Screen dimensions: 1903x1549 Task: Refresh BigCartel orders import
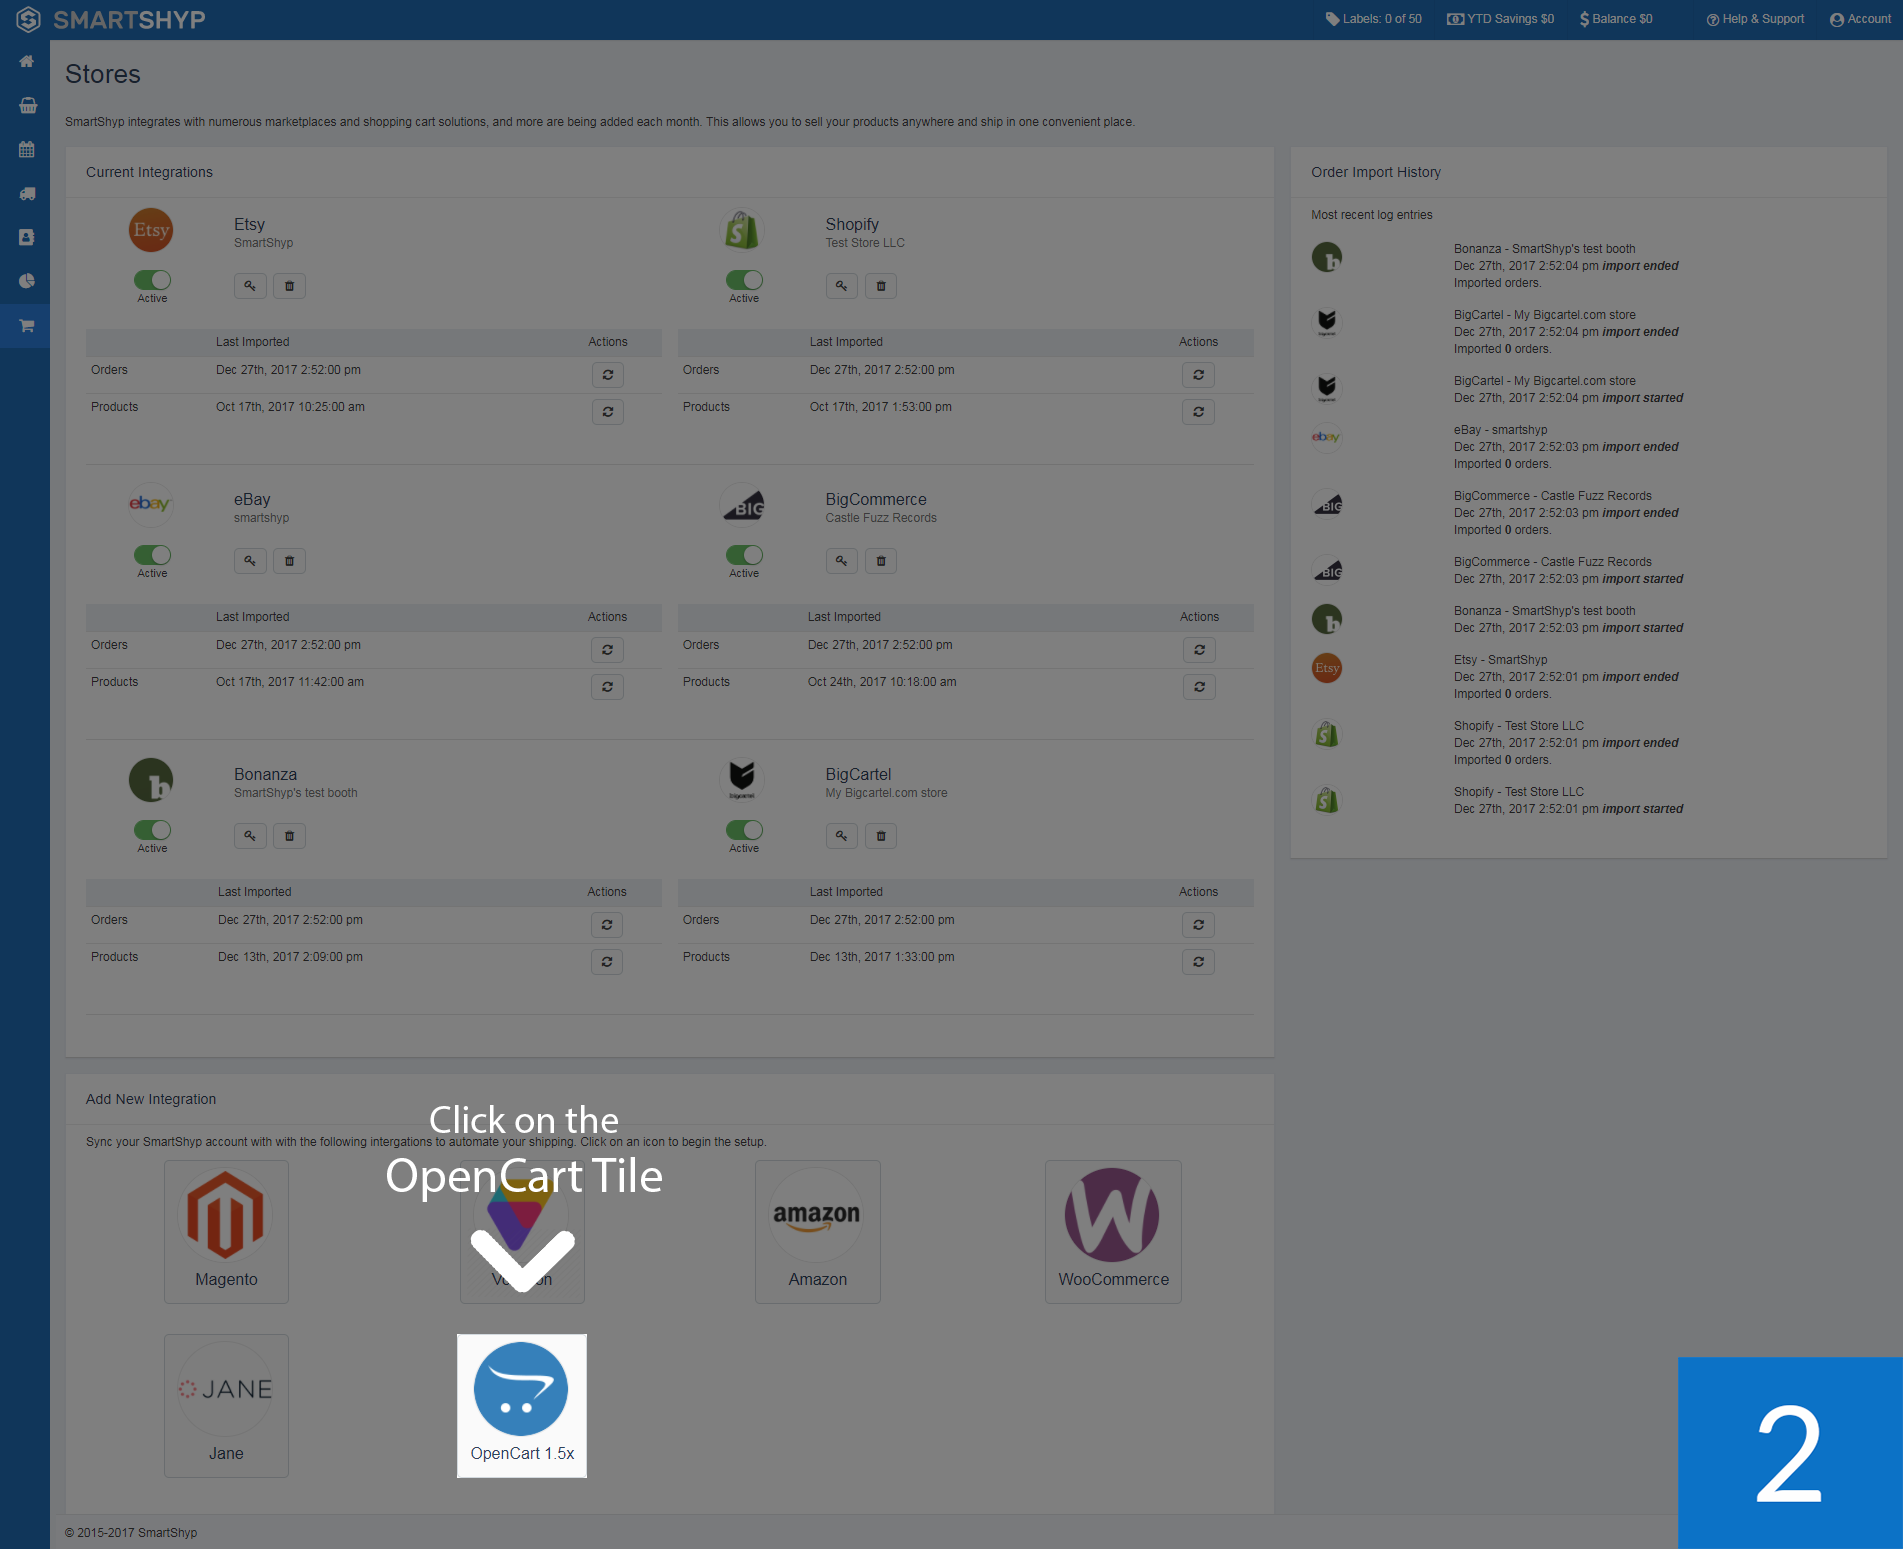(1198, 925)
